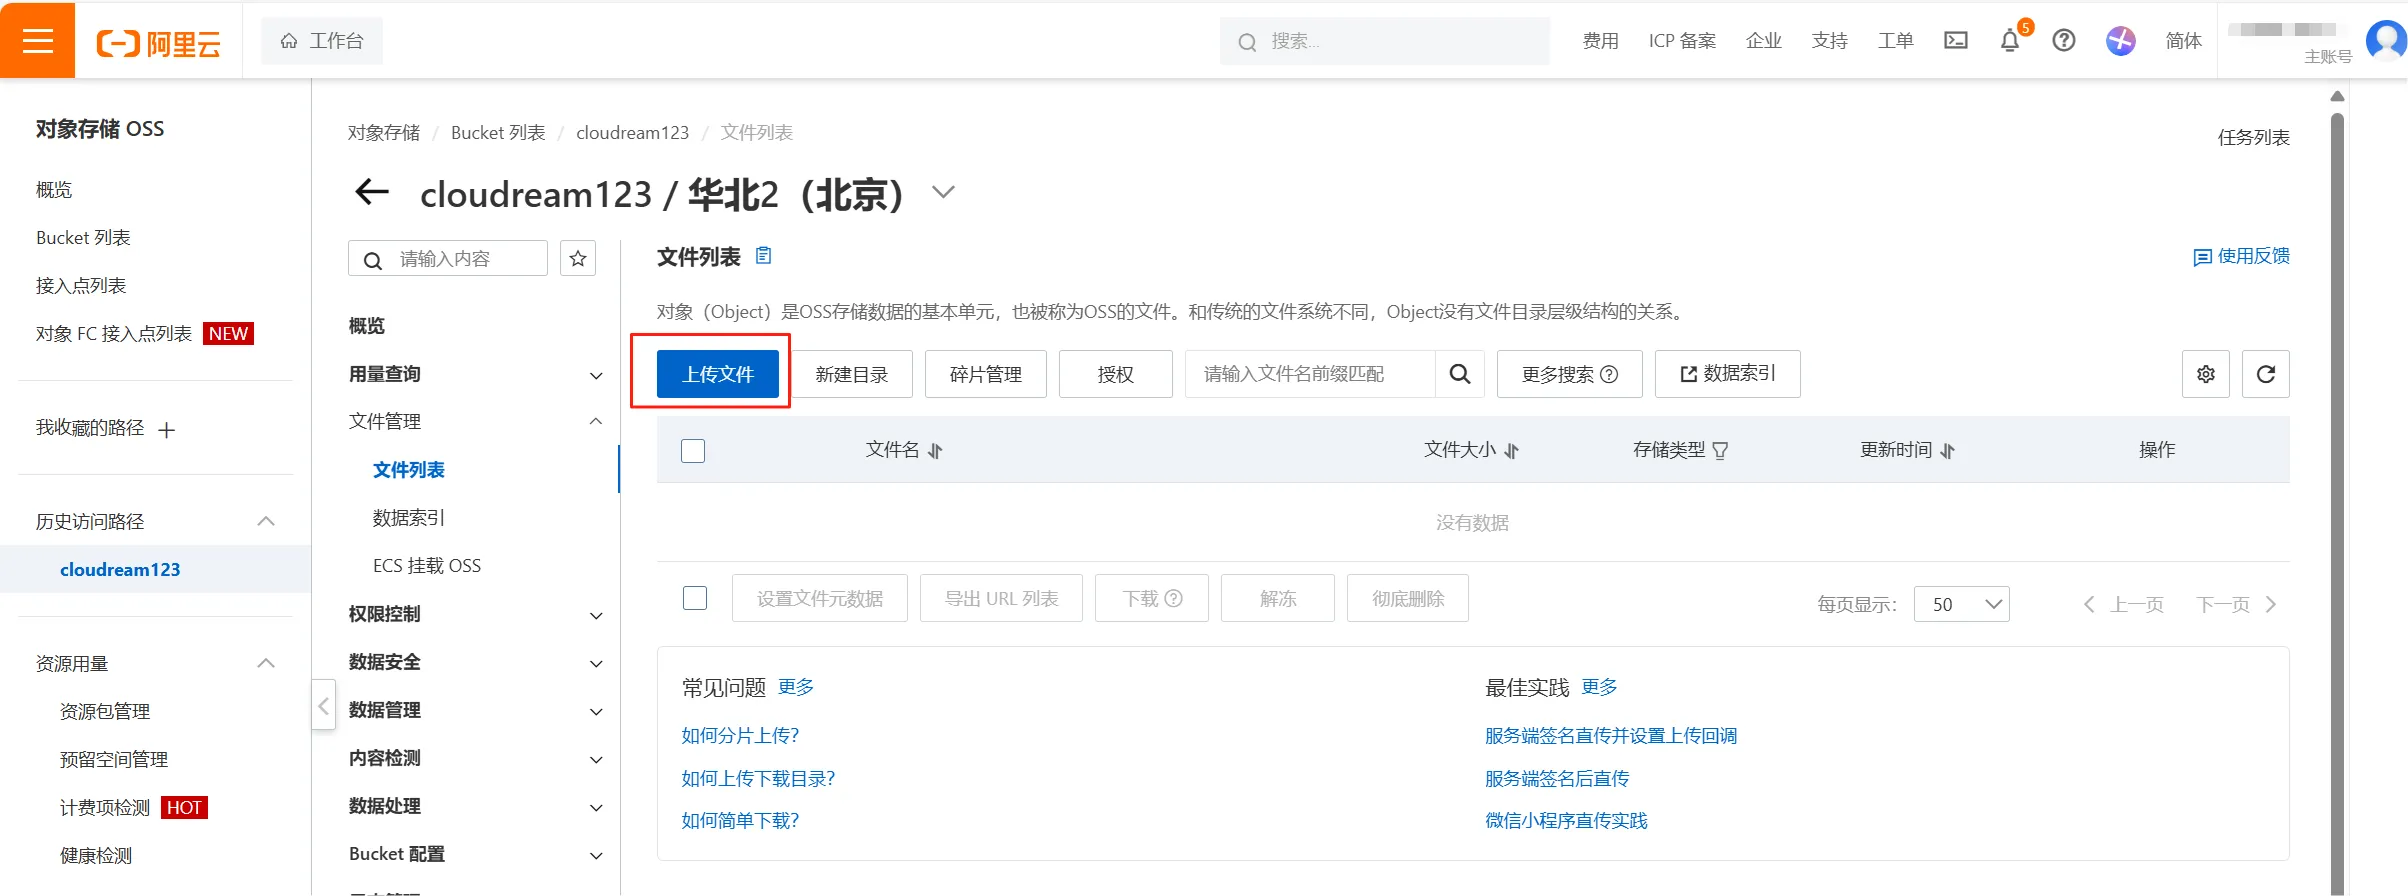Select 数据索引 in sidebar
This screenshot has height=896, width=2408.
click(x=409, y=518)
